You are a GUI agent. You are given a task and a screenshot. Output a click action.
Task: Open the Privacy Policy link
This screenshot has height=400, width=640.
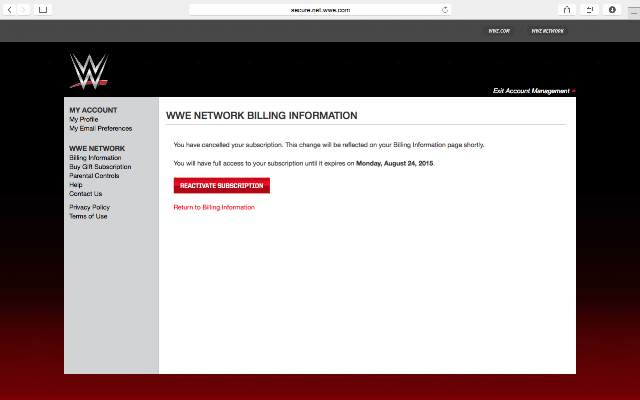tap(89, 207)
